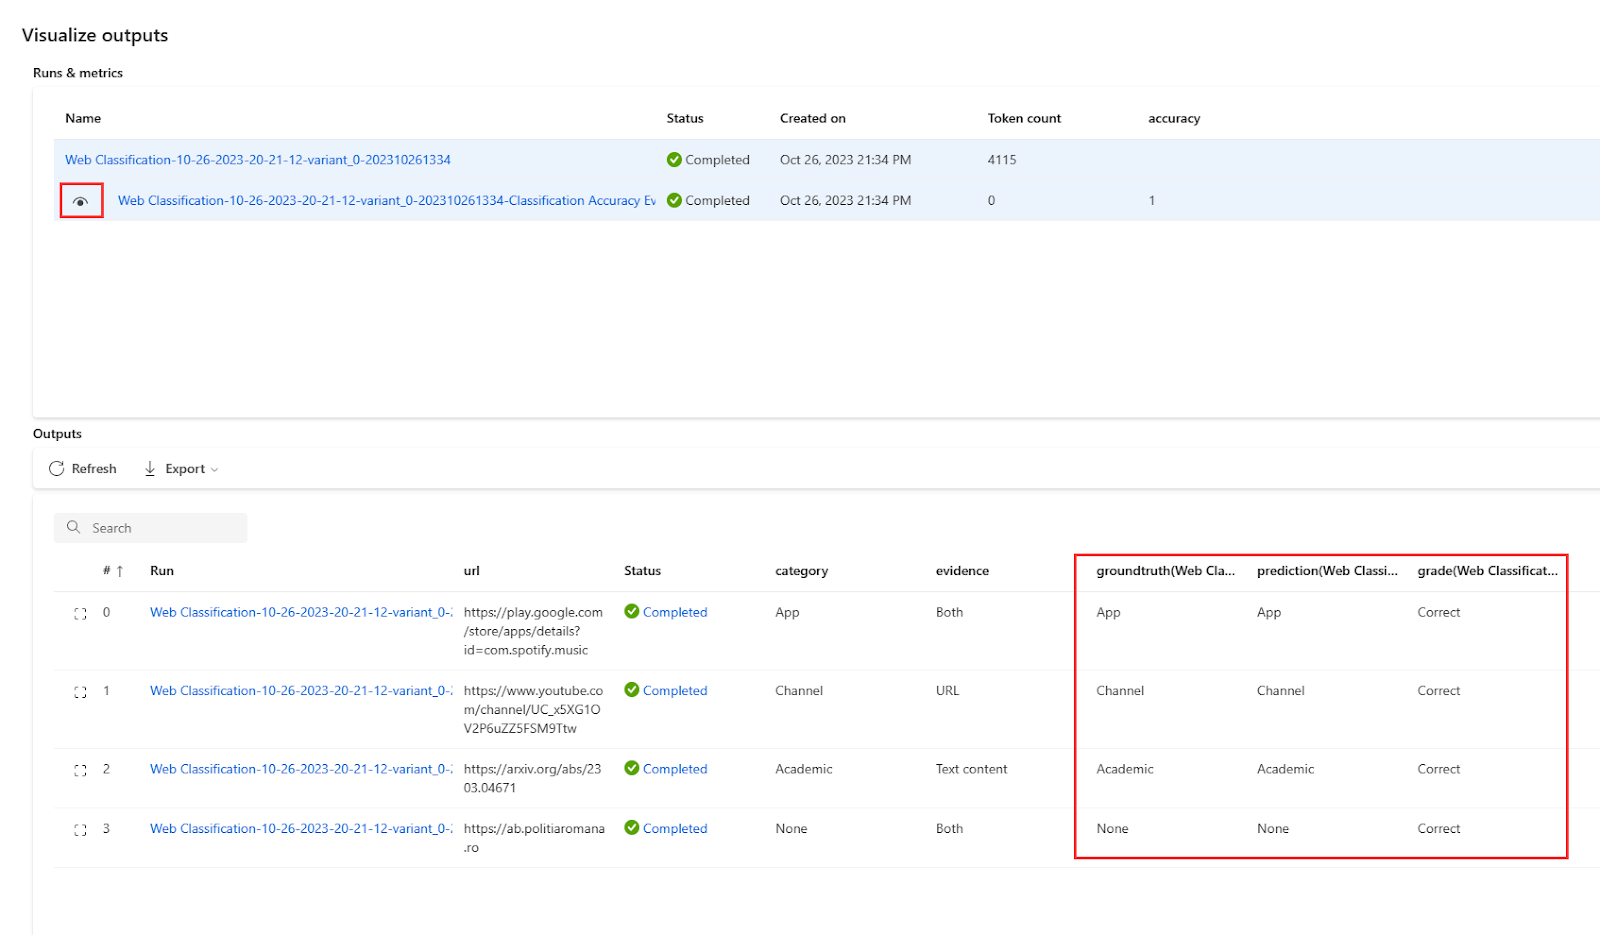Click the Token count column header
This screenshot has height=935, width=1600.
coord(1024,118)
